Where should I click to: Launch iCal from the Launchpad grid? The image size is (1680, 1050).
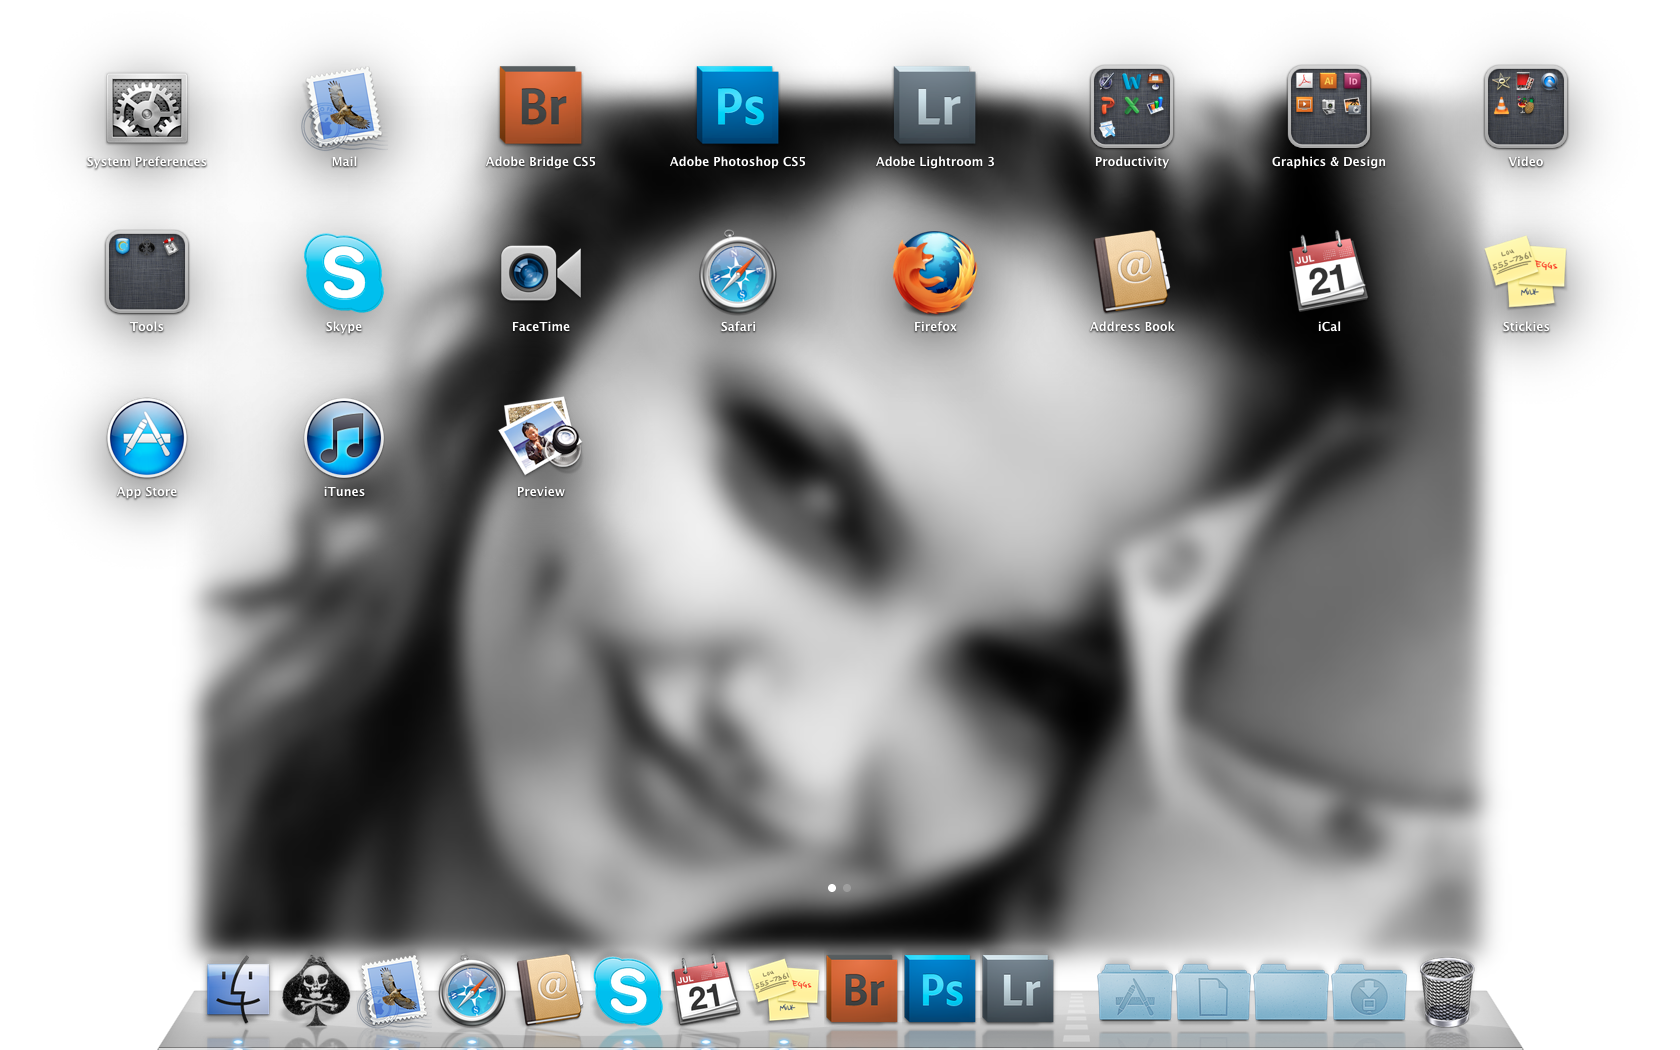(1328, 272)
